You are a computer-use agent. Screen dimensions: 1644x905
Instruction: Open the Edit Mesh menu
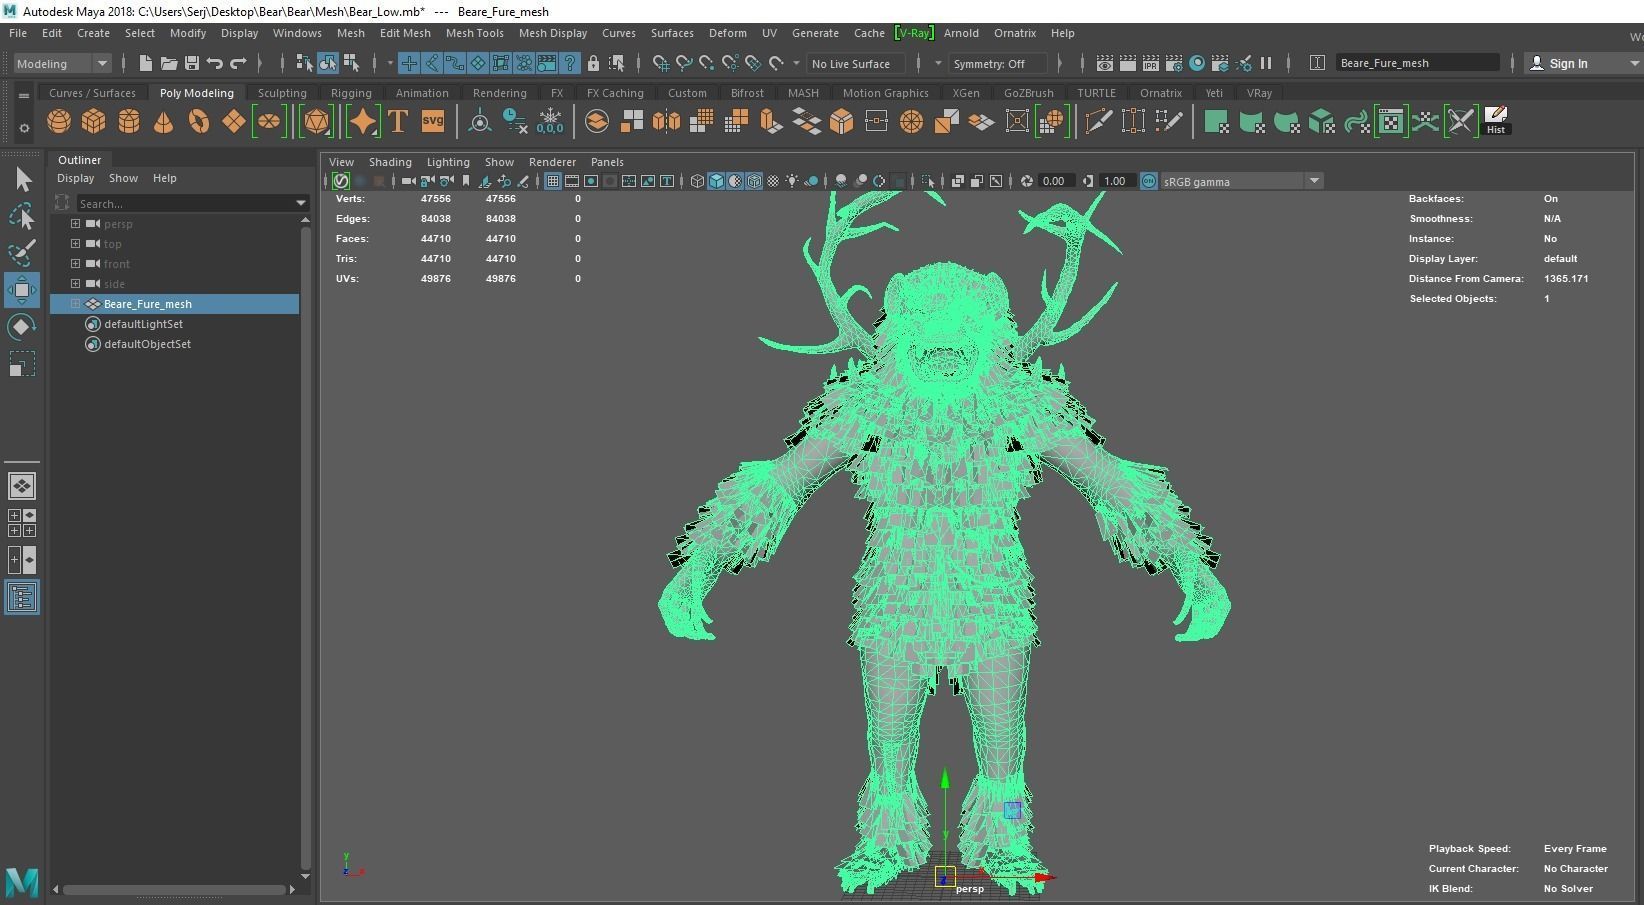(x=405, y=33)
